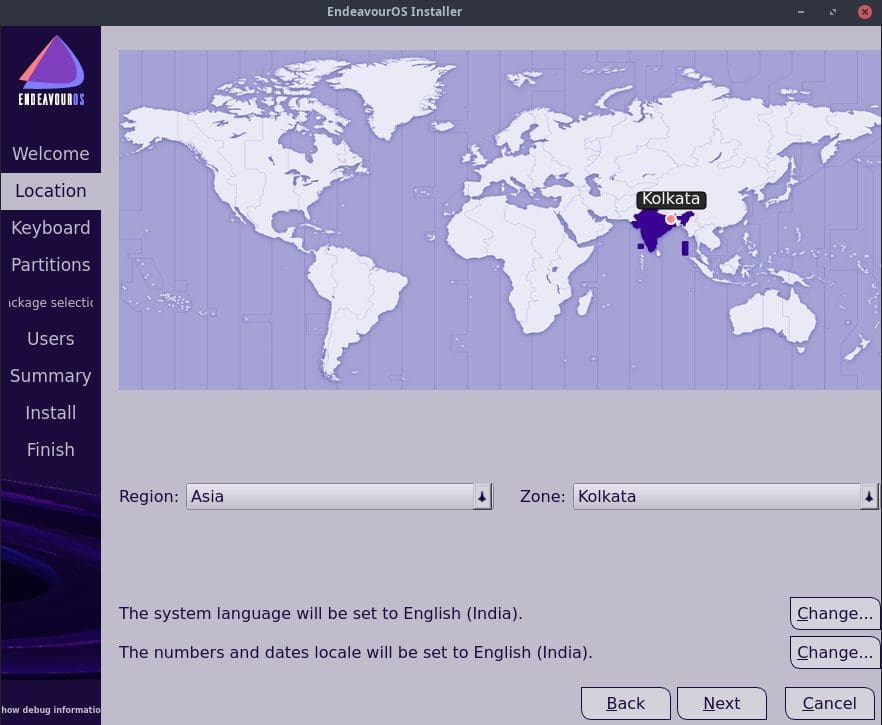
Task: Click the Kolkata location pin on map
Action: click(670, 219)
